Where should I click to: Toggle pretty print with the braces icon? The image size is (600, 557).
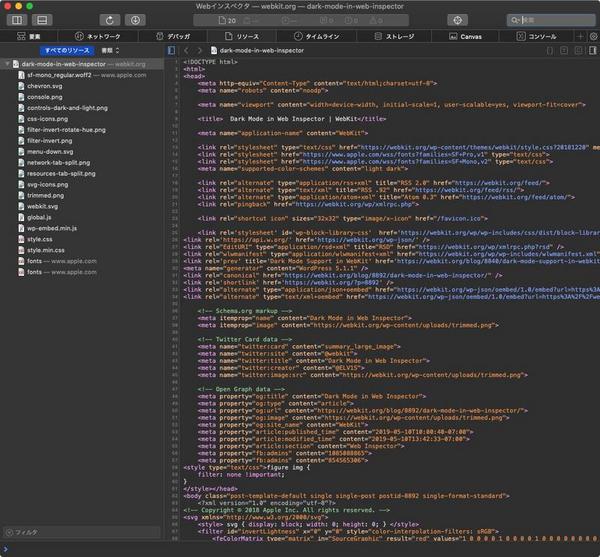550,50
